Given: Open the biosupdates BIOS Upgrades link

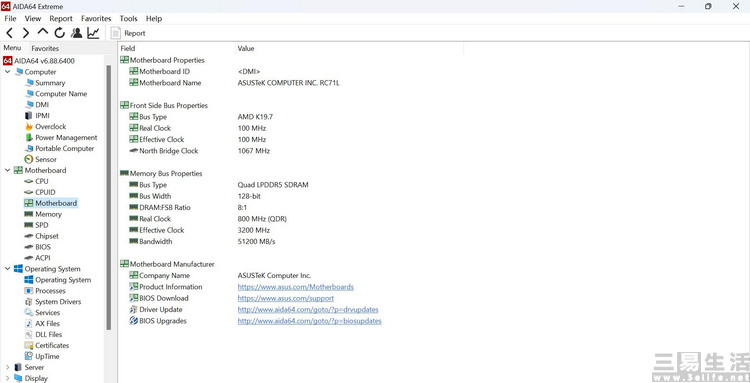Looking at the screenshot, I should (309, 321).
